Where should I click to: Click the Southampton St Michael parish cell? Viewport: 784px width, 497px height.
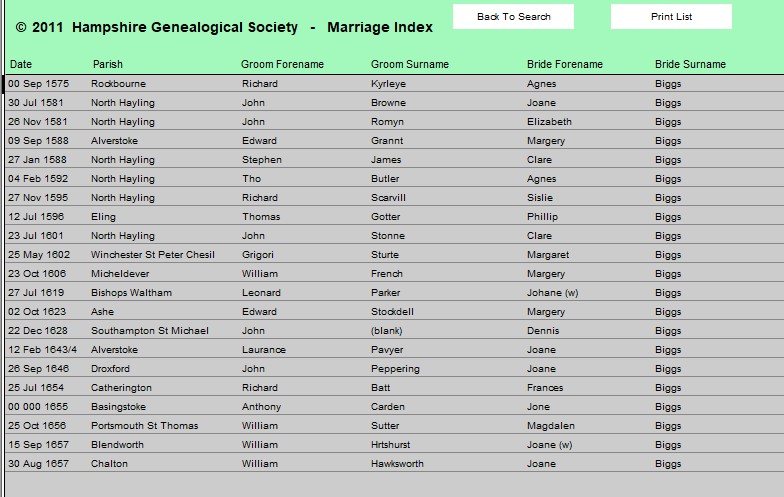[x=149, y=331]
